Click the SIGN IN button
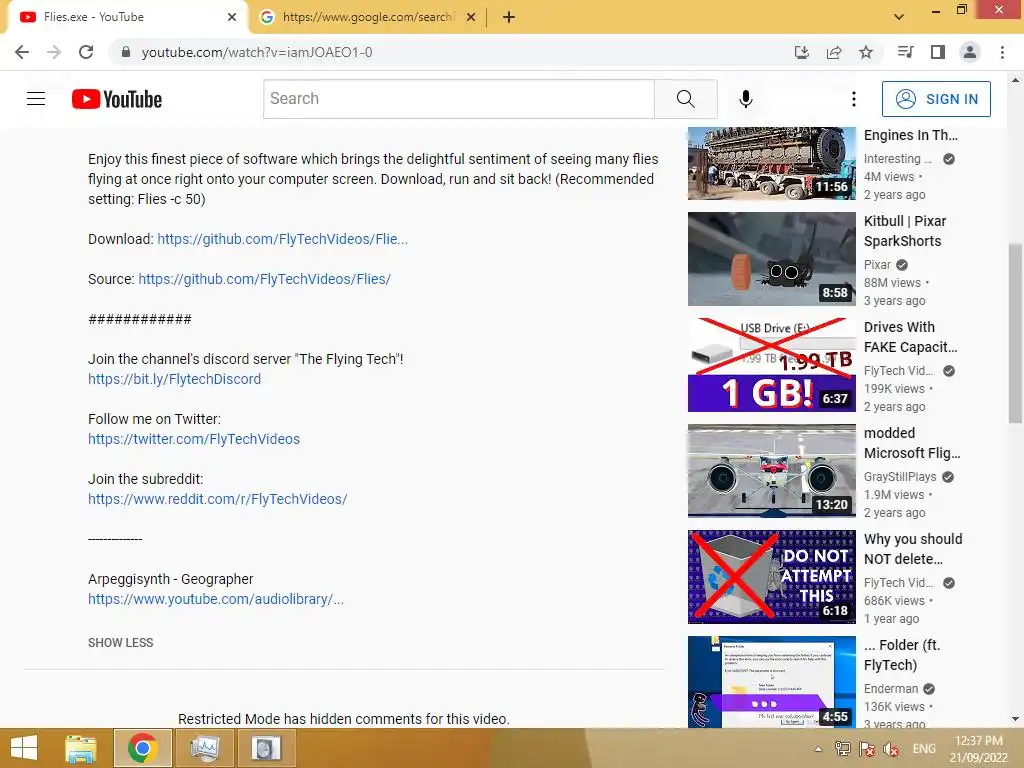Image resolution: width=1024 pixels, height=768 pixels. click(x=936, y=99)
